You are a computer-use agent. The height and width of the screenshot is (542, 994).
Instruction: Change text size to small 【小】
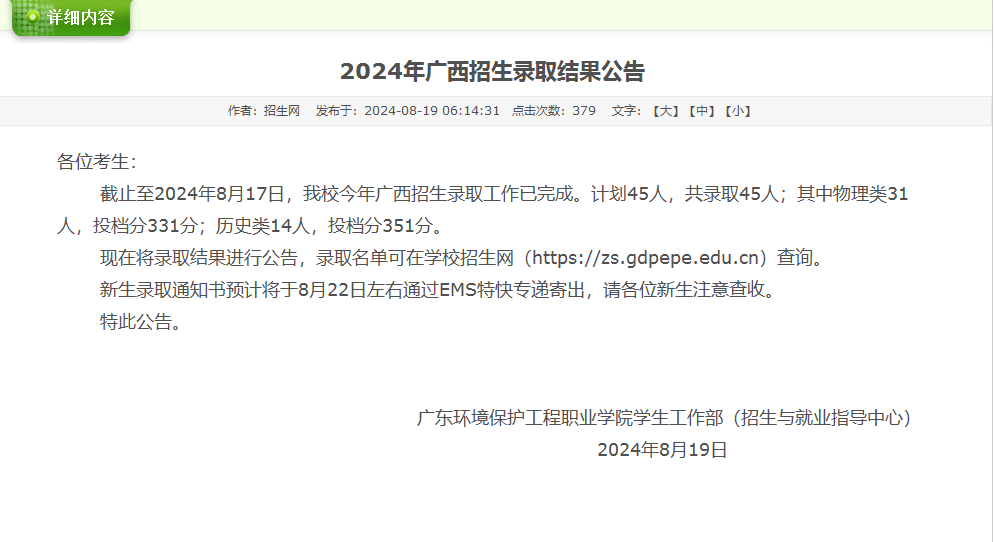click(737, 111)
